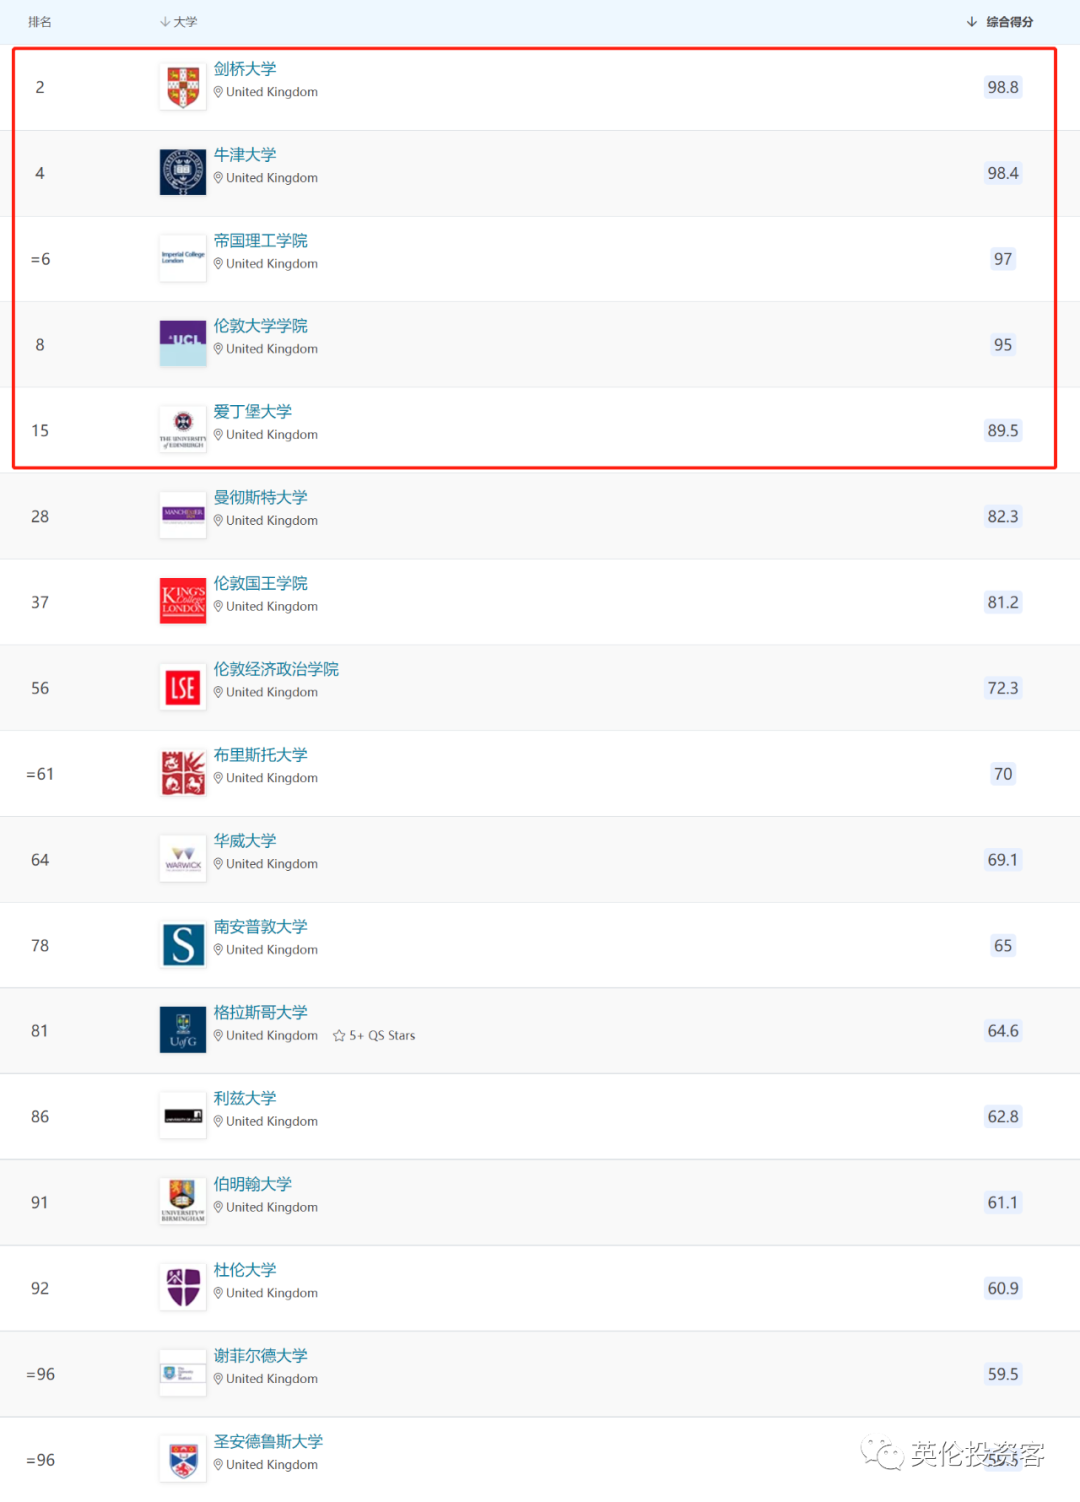Click the University of Edinburgh logo
Screen dimensions: 1080x1502
tap(183, 430)
